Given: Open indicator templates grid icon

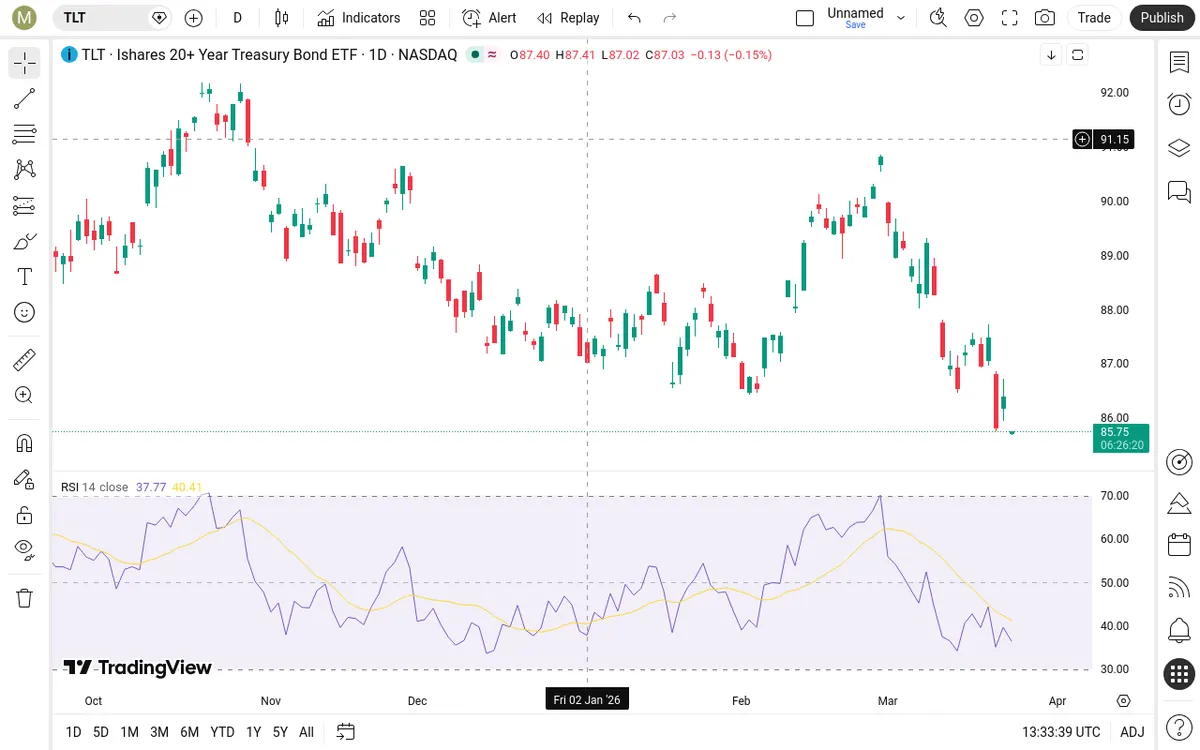Looking at the screenshot, I should (428, 18).
